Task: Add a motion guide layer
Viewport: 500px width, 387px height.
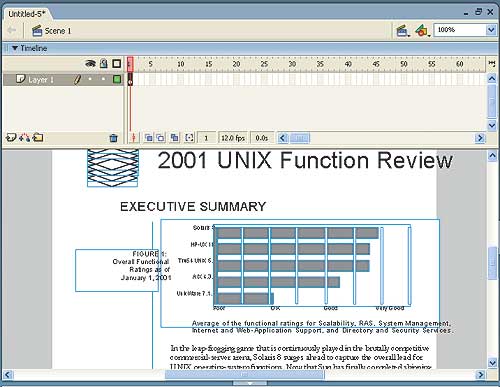Action: coord(24,137)
